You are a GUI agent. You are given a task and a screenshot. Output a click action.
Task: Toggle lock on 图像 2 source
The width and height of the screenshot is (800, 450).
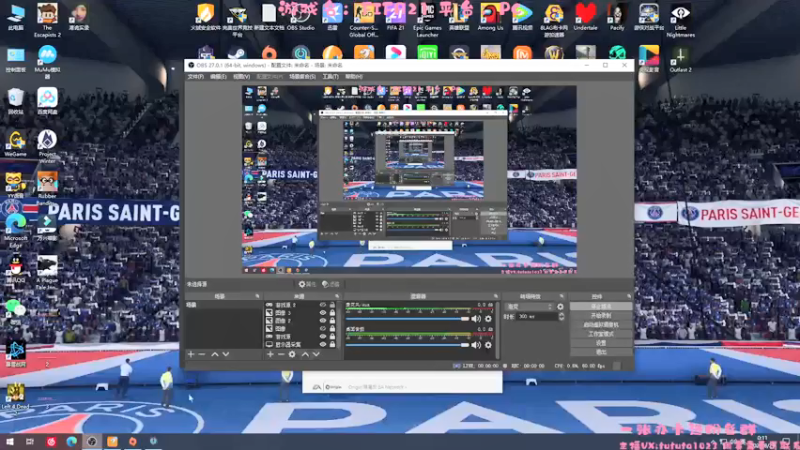pos(333,320)
